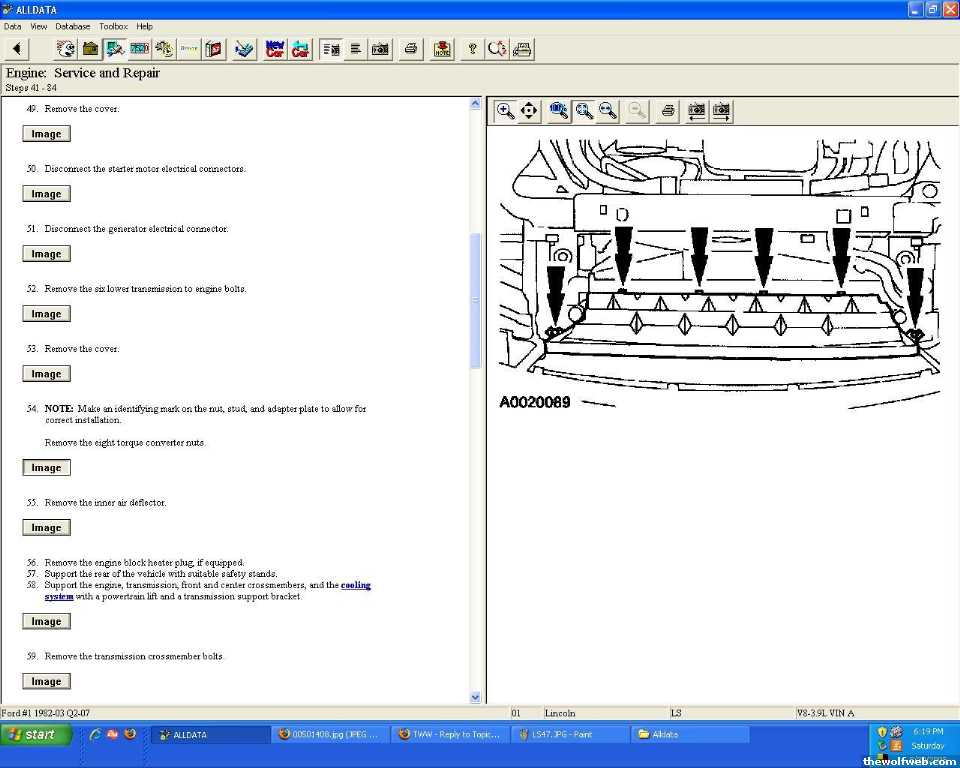Select the zoom-in magnifier in image viewer
The width and height of the screenshot is (960, 768).
point(506,111)
